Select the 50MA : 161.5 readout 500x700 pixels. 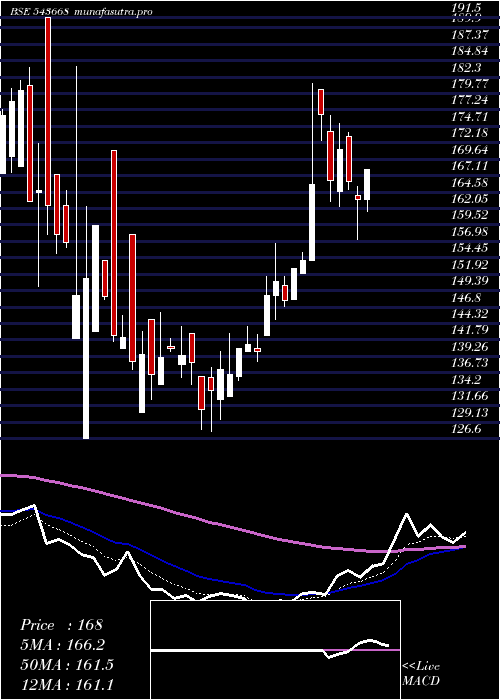(67, 665)
